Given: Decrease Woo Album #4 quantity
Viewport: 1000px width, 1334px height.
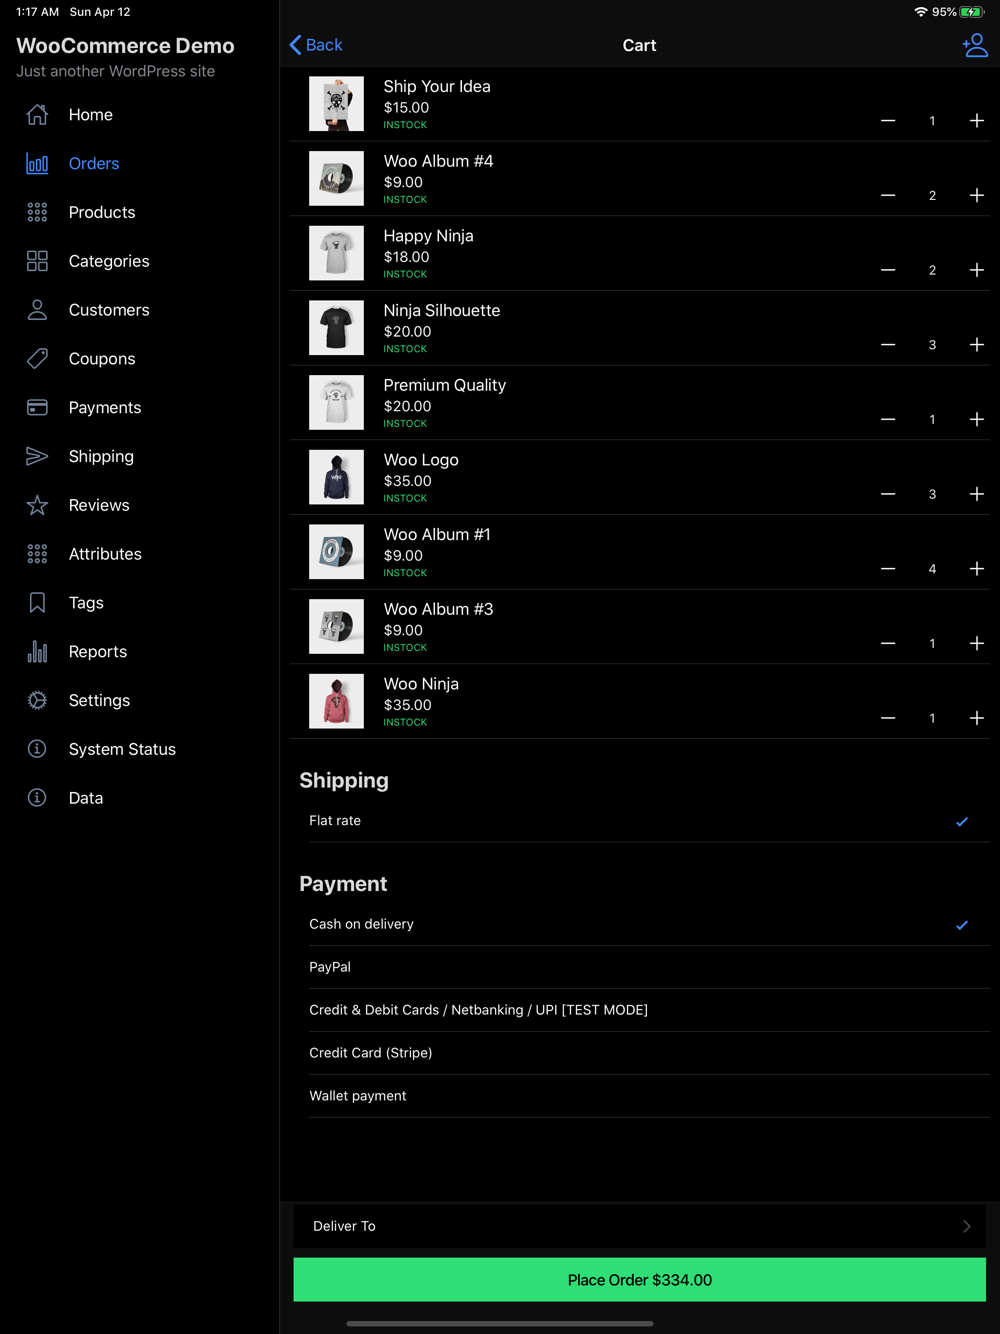Looking at the screenshot, I should point(888,196).
